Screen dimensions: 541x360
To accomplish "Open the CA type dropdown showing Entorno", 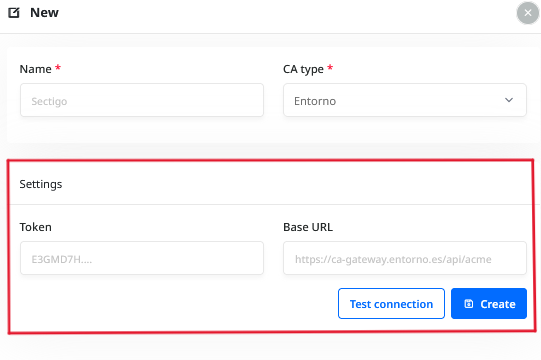I will (405, 100).
